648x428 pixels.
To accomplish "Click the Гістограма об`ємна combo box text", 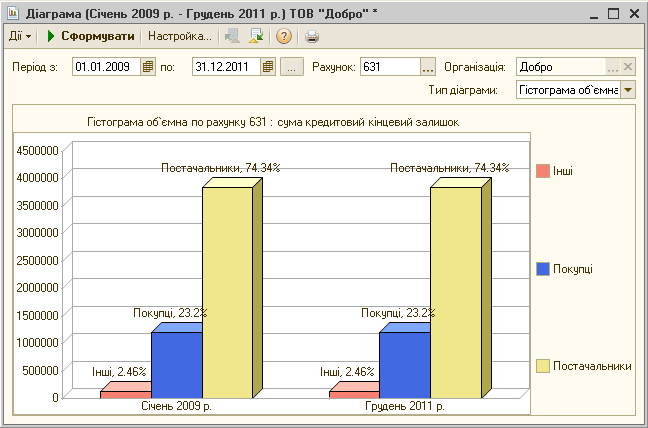I will coord(568,90).
